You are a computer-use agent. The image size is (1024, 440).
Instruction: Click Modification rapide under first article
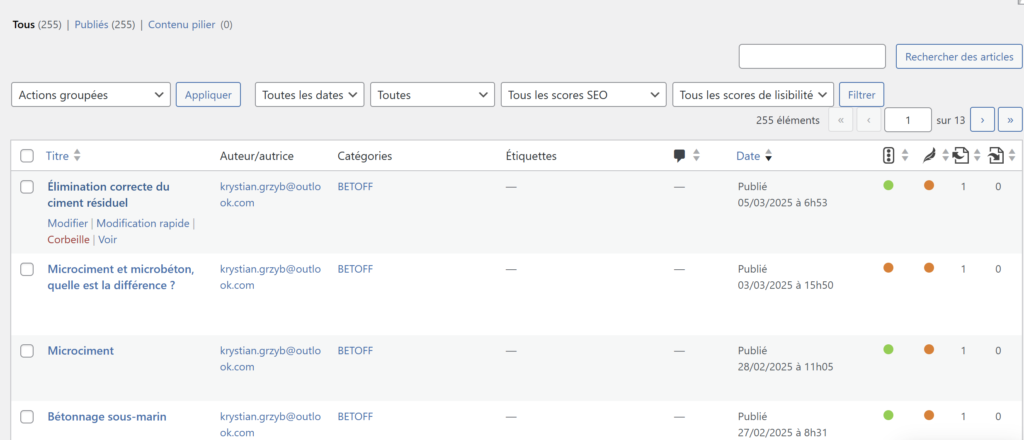(143, 223)
